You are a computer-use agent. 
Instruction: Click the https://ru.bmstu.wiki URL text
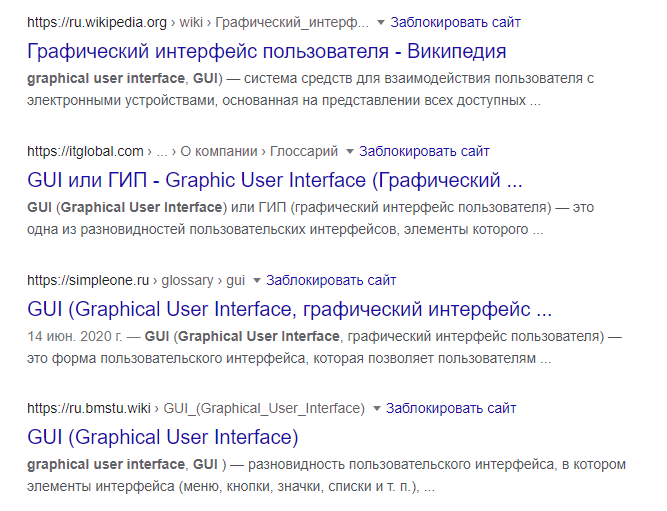[89, 408]
